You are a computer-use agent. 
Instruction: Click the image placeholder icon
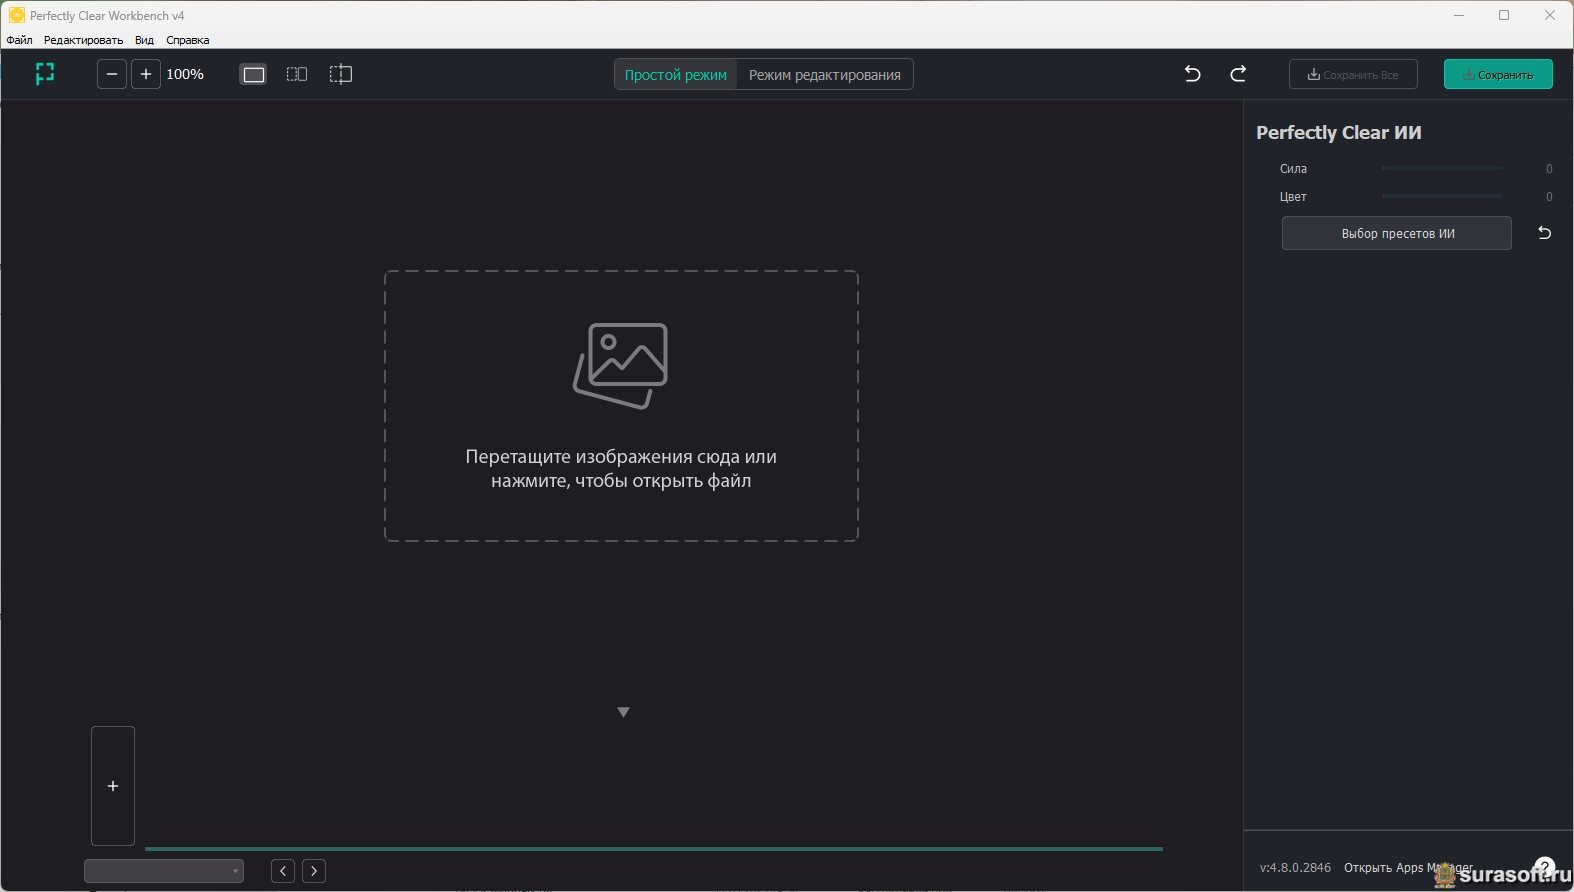tap(620, 365)
